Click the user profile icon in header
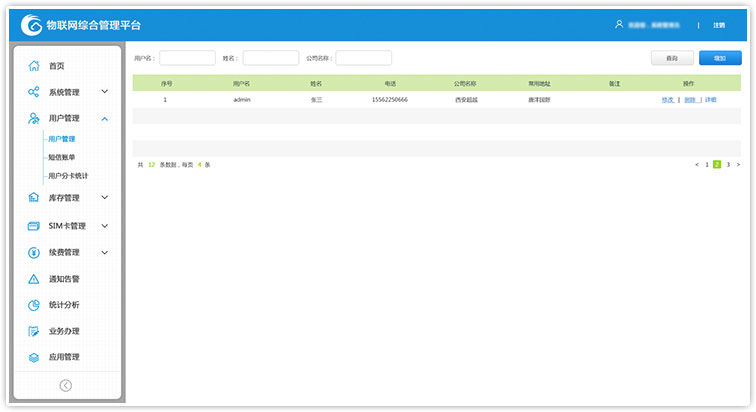 tap(619, 24)
